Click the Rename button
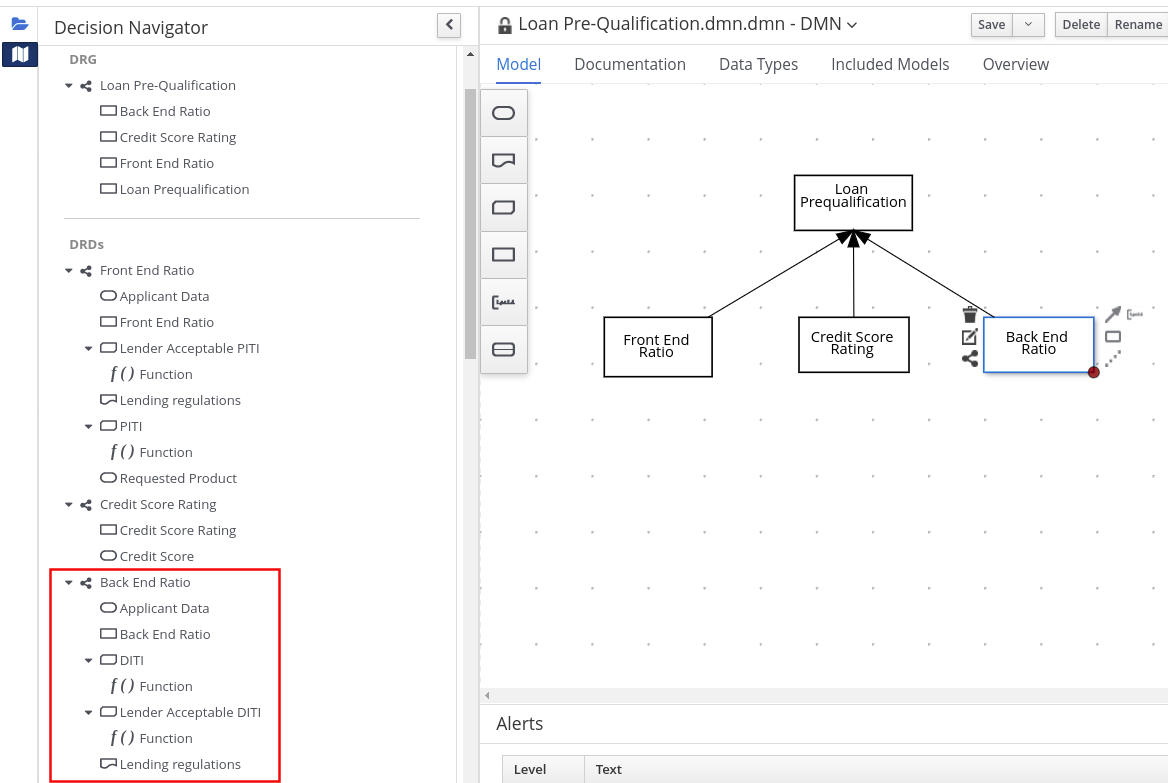Image resolution: width=1168 pixels, height=783 pixels. point(1138,25)
